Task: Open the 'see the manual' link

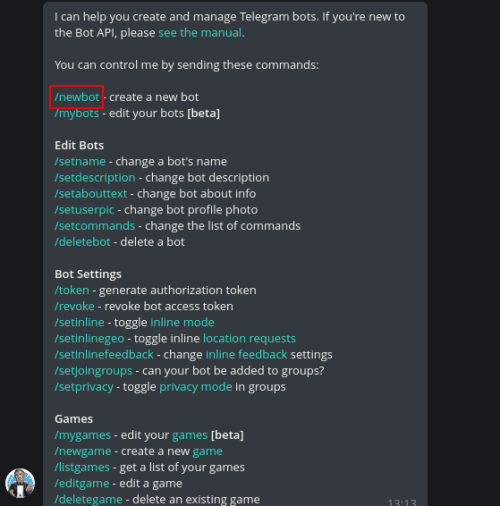Action: click(x=200, y=33)
